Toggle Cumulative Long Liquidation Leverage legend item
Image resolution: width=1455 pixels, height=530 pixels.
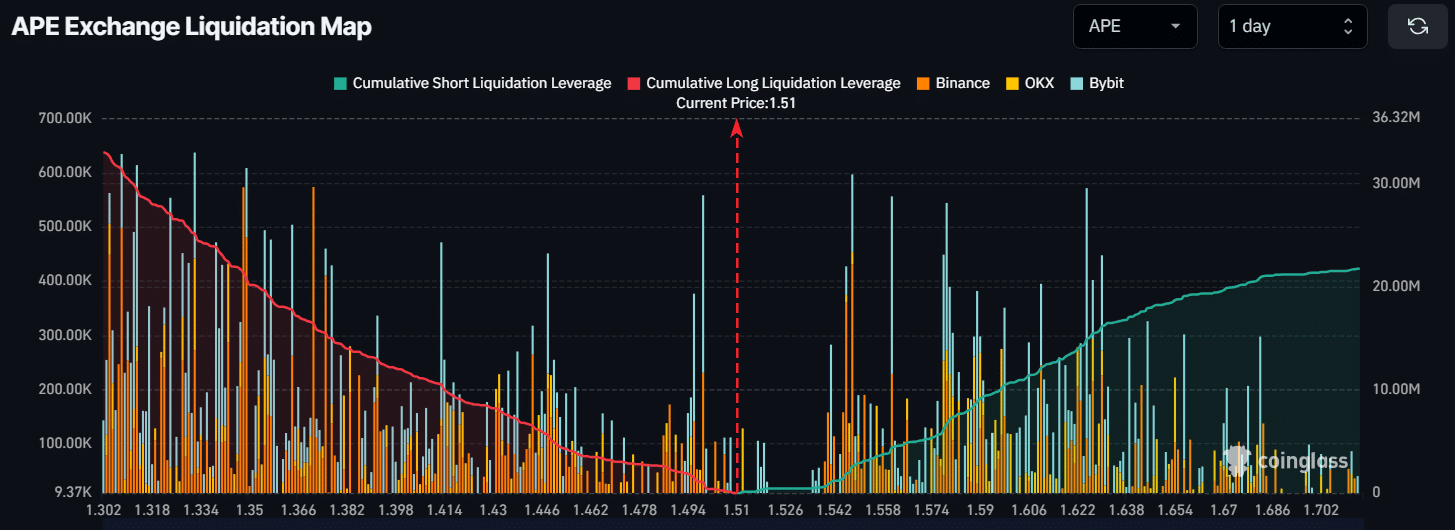pos(763,83)
